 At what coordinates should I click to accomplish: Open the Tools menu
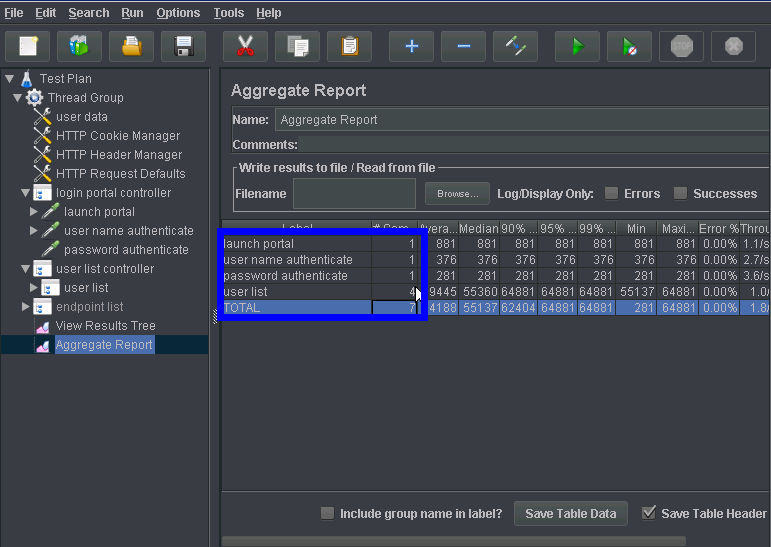(x=229, y=13)
